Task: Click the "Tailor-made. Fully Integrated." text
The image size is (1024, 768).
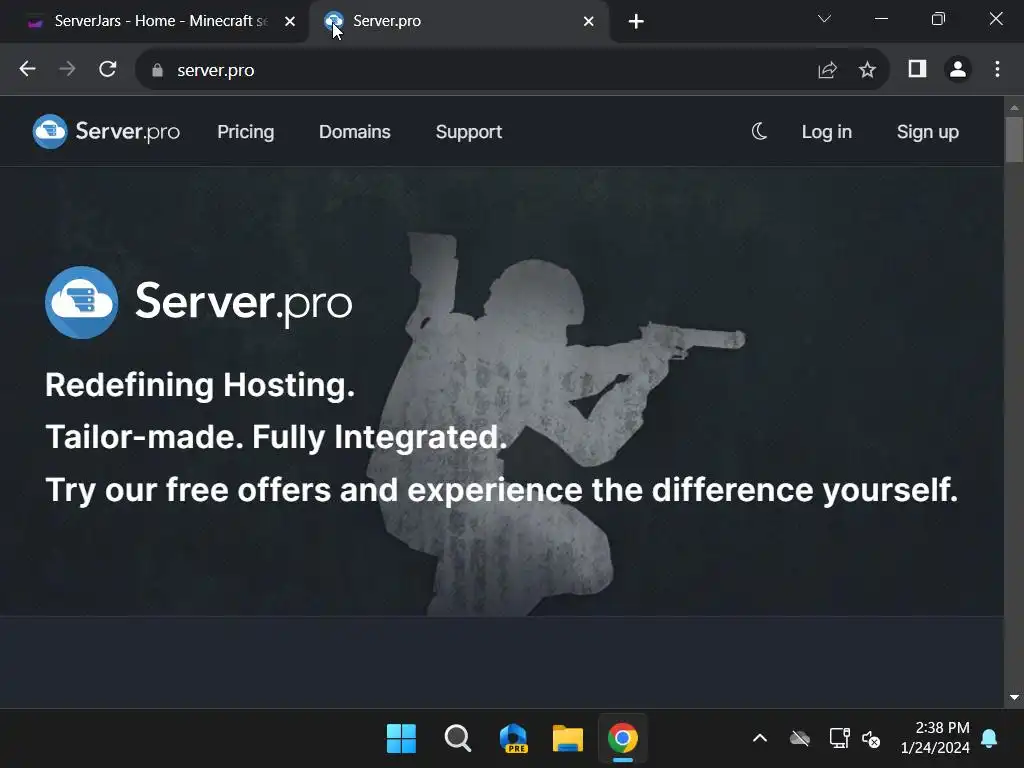Action: [x=276, y=437]
